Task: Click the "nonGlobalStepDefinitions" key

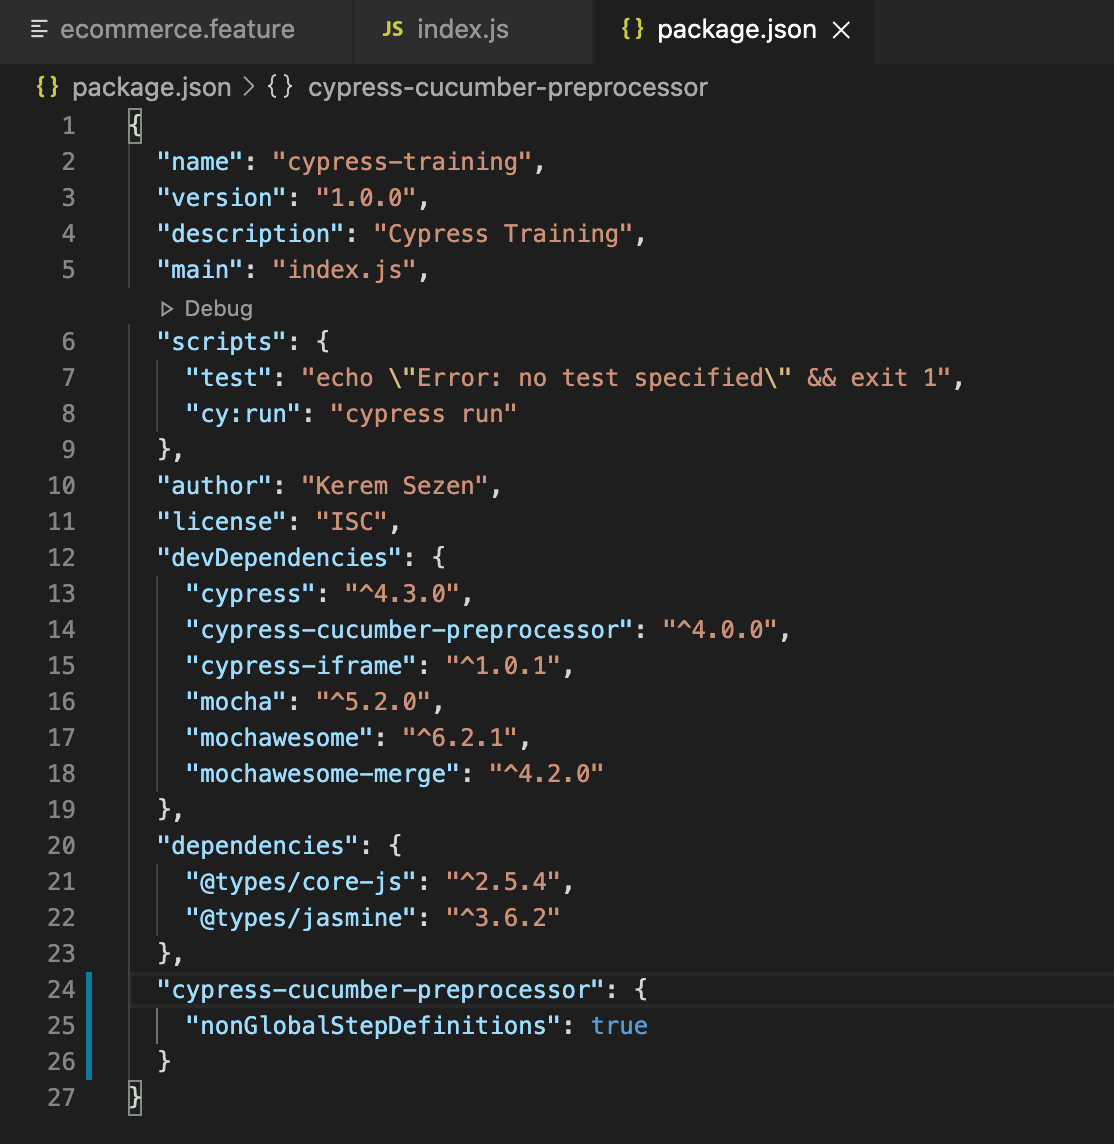Action: point(374,1026)
